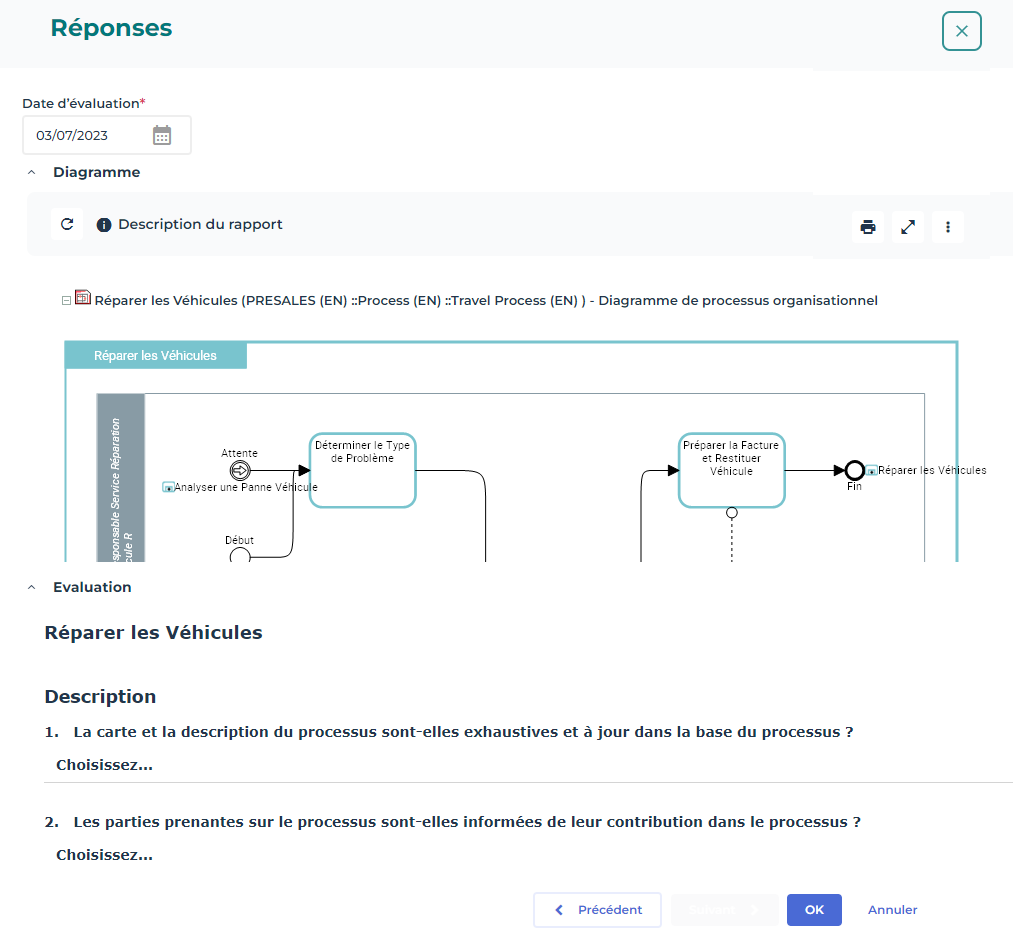
Task: Open the Choisissez dropdown for question 2
Action: pyautogui.click(x=105, y=855)
